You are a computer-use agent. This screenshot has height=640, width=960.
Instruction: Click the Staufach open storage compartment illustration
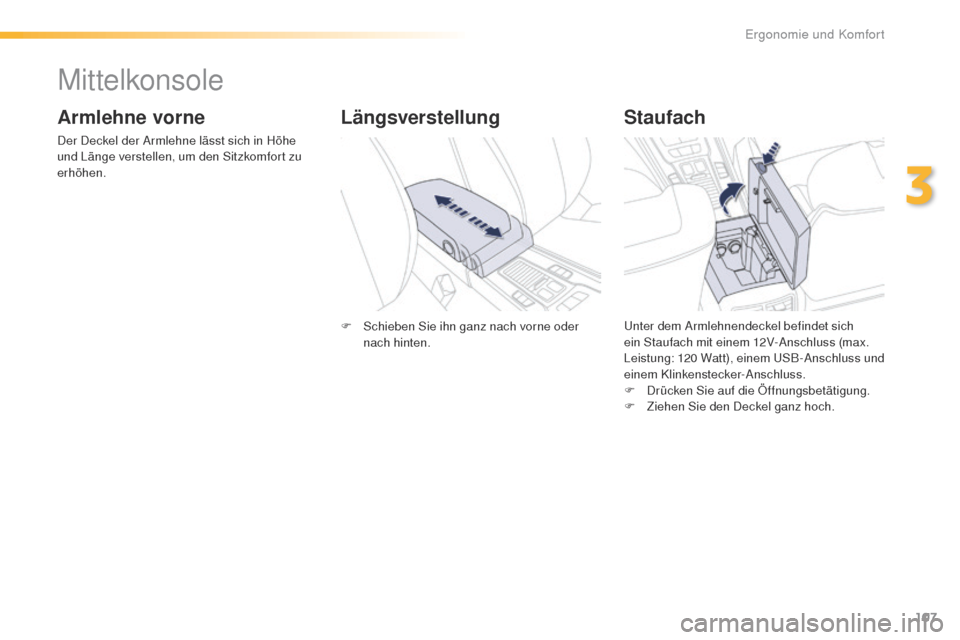pyautogui.click(x=754, y=224)
